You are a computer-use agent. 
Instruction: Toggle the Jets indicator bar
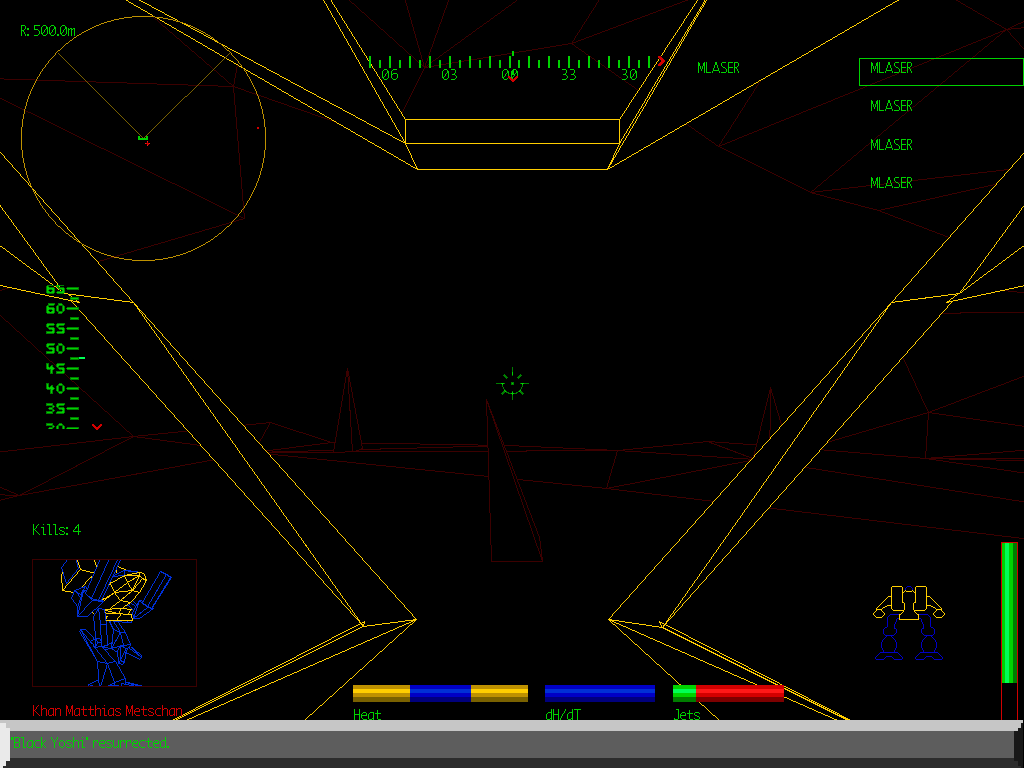pos(727,692)
